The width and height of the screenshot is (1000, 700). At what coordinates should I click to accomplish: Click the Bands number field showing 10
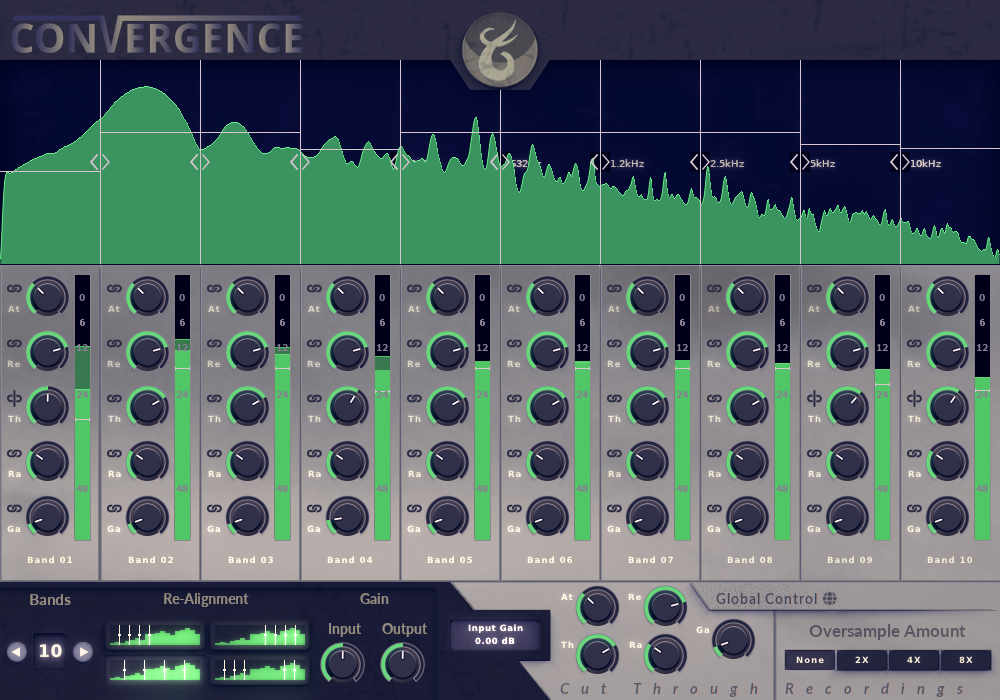50,652
